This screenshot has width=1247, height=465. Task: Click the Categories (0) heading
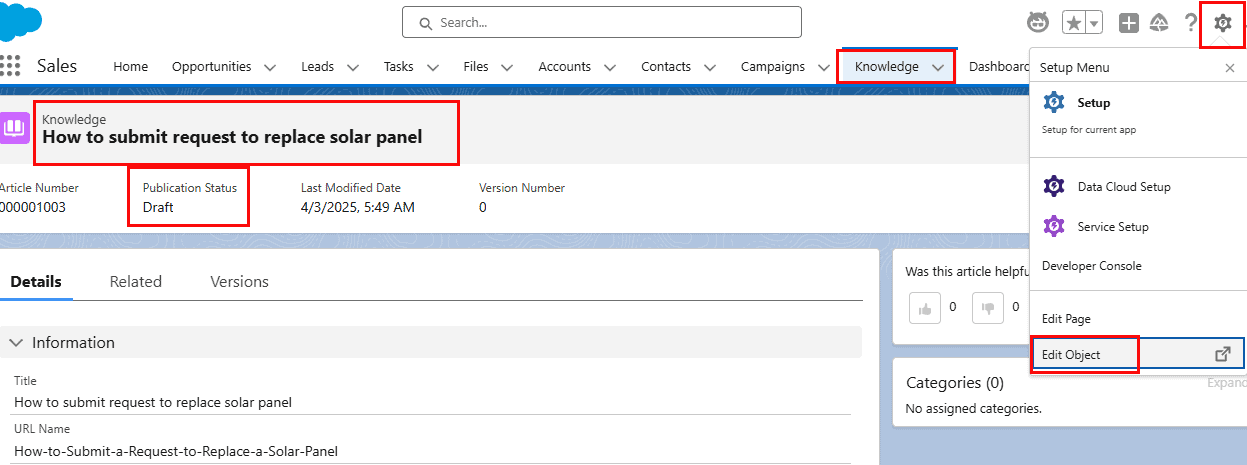955,382
